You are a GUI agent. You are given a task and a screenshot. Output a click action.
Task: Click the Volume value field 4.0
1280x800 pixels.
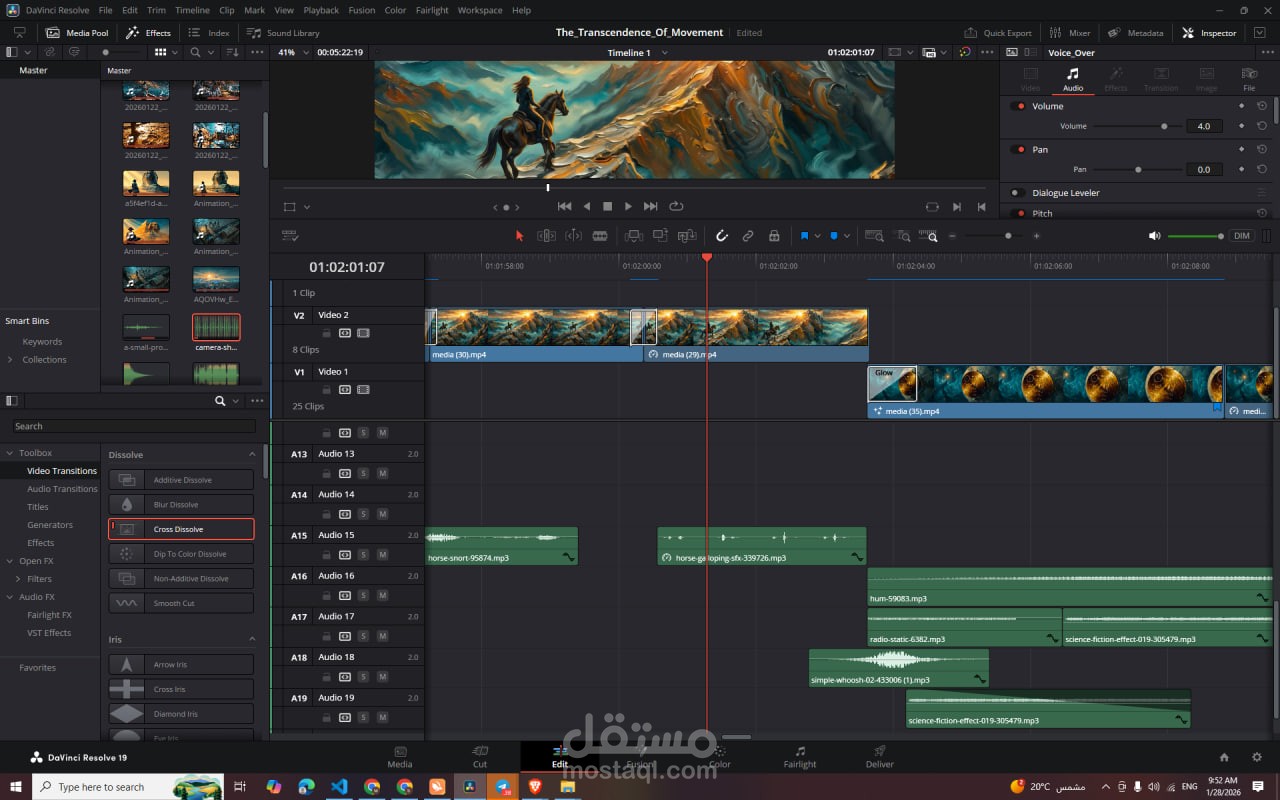[1204, 126]
